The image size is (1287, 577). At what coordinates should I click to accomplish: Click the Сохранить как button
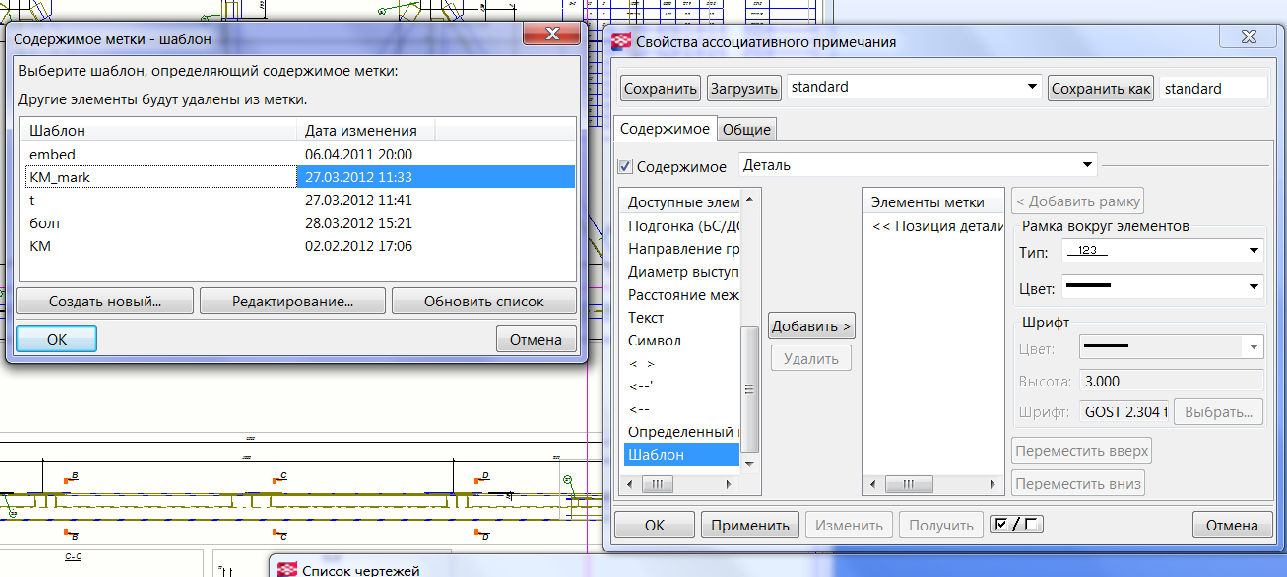coord(1101,88)
